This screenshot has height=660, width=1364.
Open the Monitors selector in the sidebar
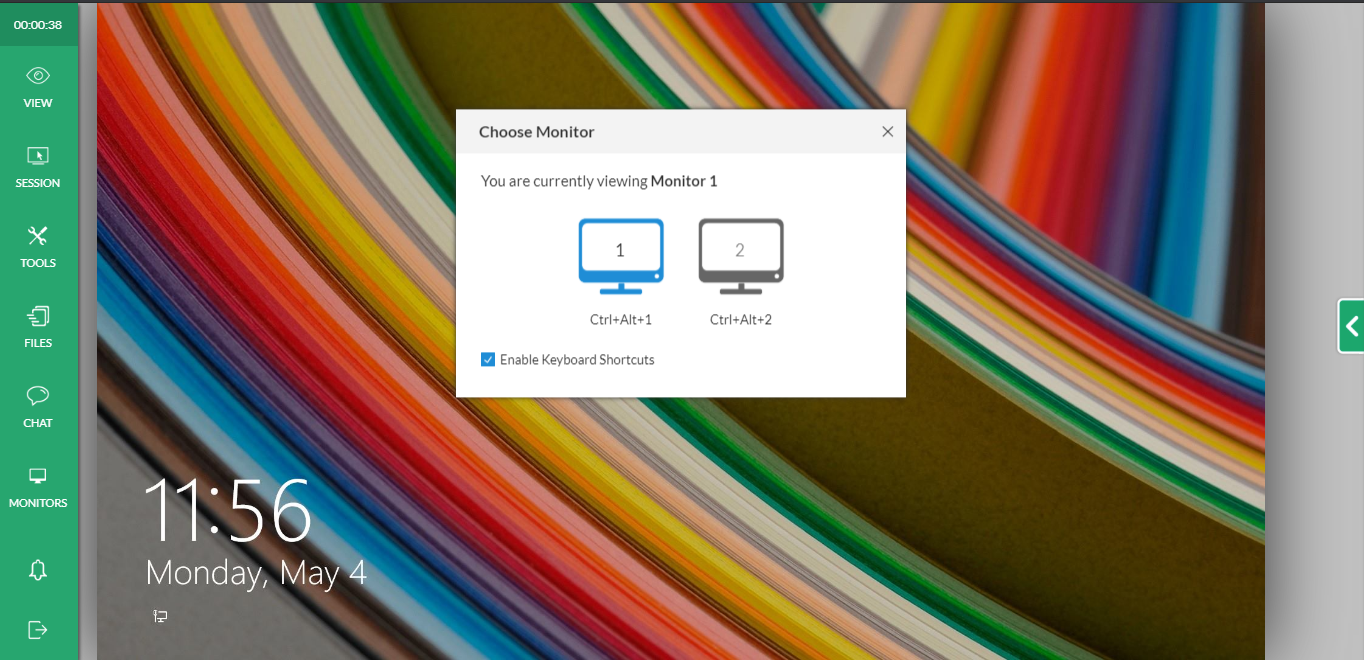click(x=38, y=487)
